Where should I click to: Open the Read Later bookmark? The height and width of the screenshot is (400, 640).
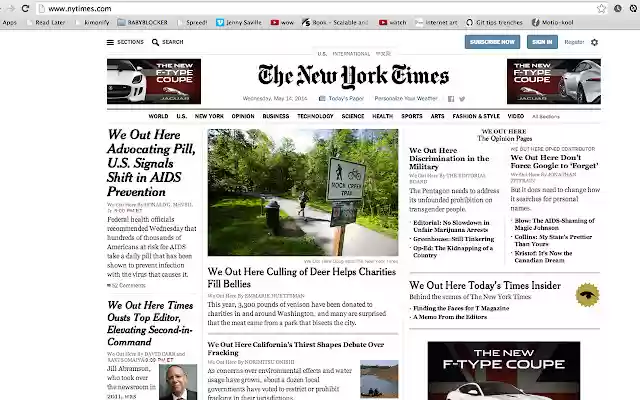pyautogui.click(x=46, y=22)
